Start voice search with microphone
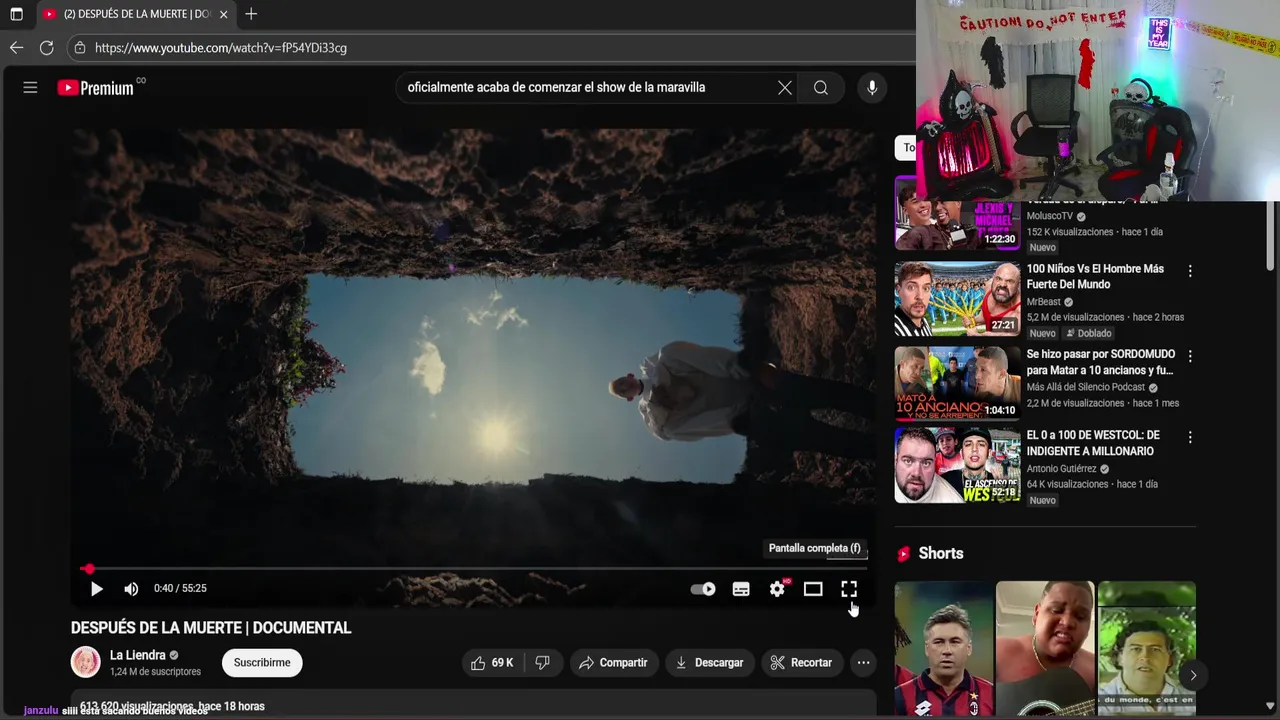 (872, 88)
